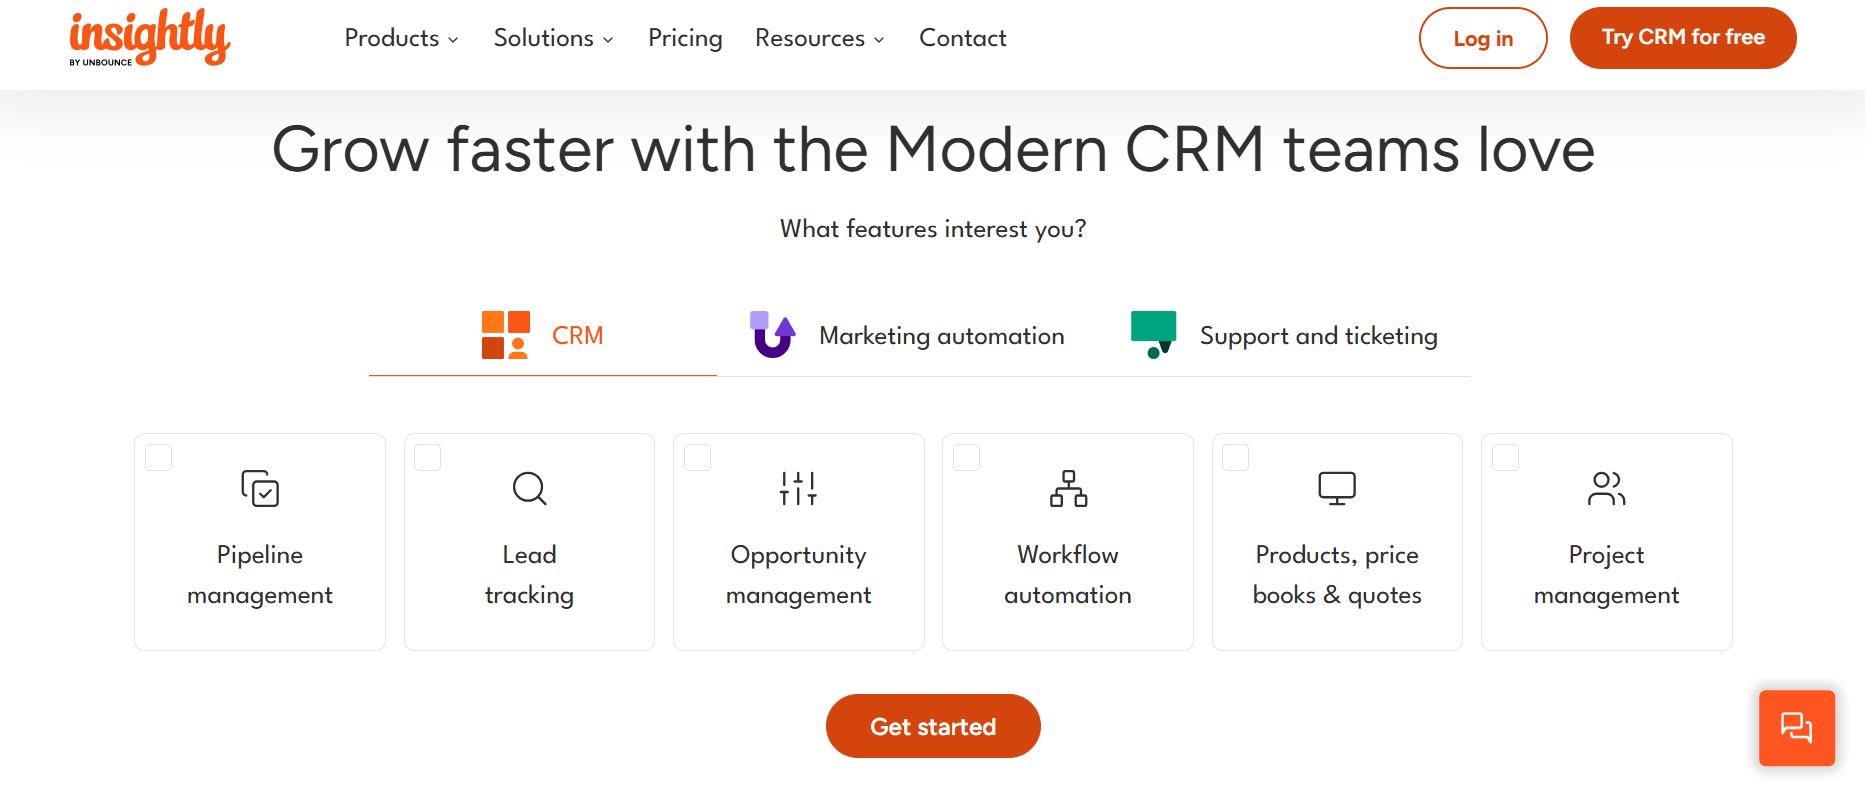Open the Contact page
This screenshot has width=1865, height=785.
click(x=962, y=38)
